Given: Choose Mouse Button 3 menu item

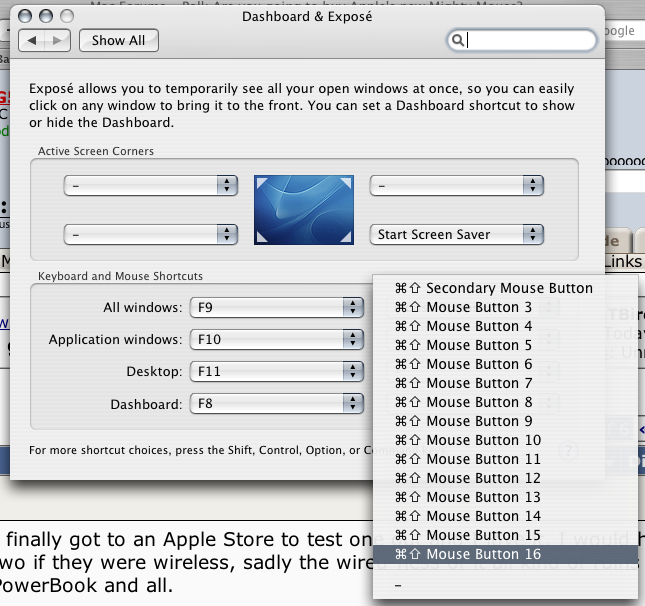Looking at the screenshot, I should click(506, 307).
